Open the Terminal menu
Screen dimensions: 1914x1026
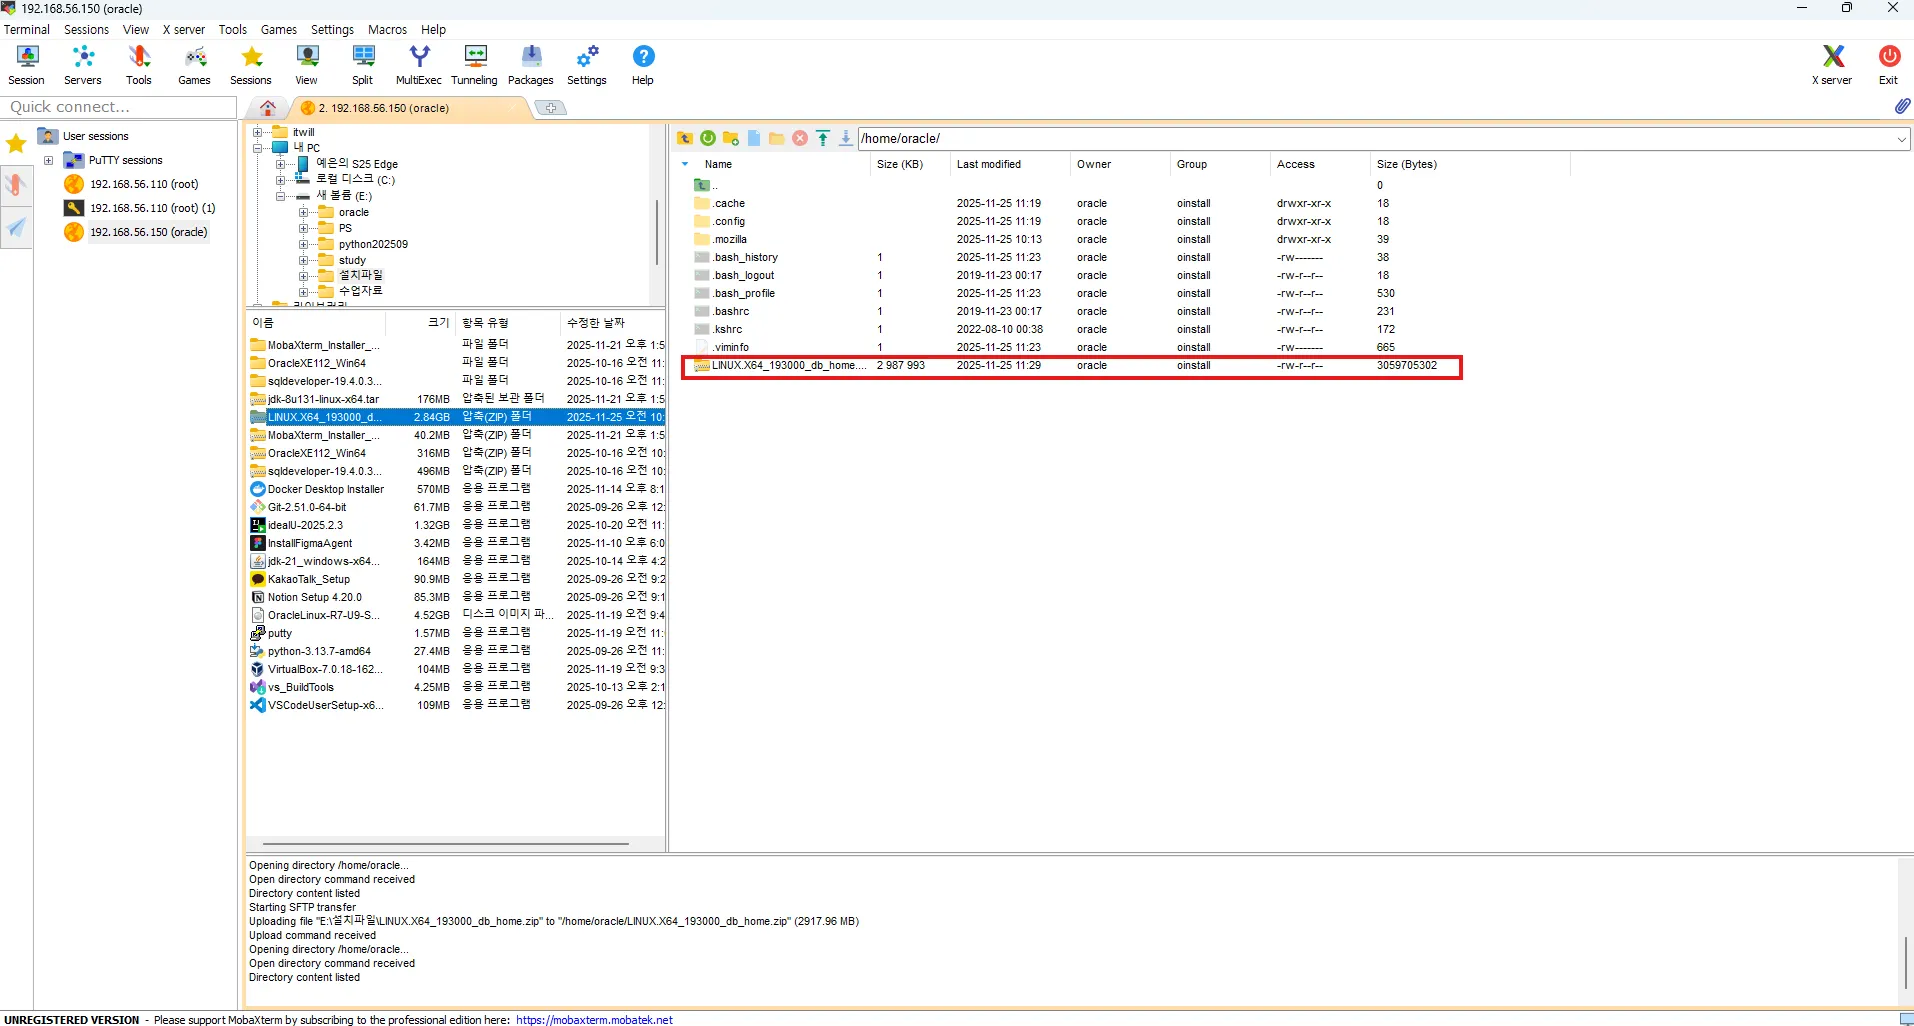coord(27,30)
